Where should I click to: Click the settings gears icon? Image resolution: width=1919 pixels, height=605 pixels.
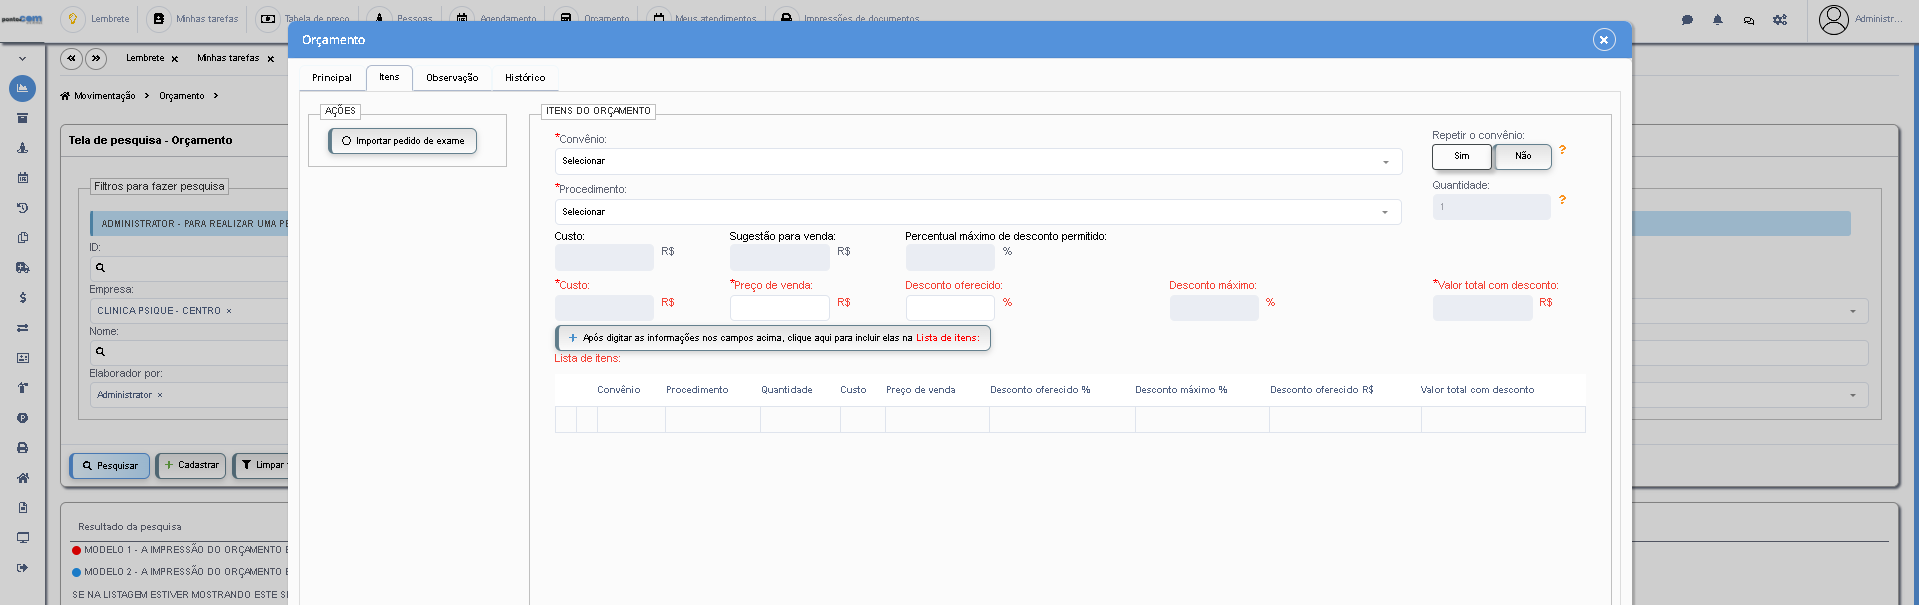tap(1780, 19)
